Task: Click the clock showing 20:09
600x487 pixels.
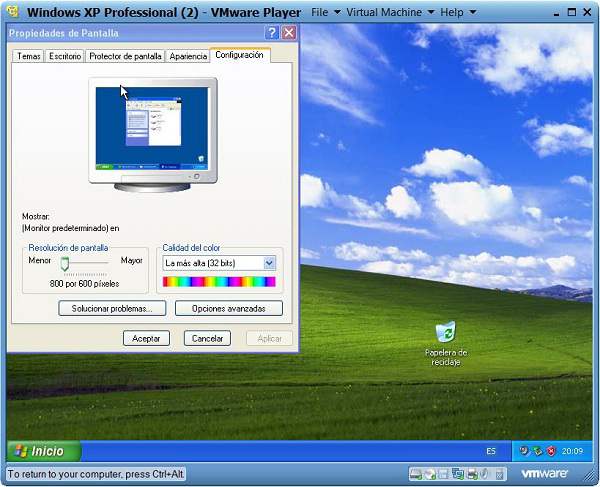Action: point(572,451)
